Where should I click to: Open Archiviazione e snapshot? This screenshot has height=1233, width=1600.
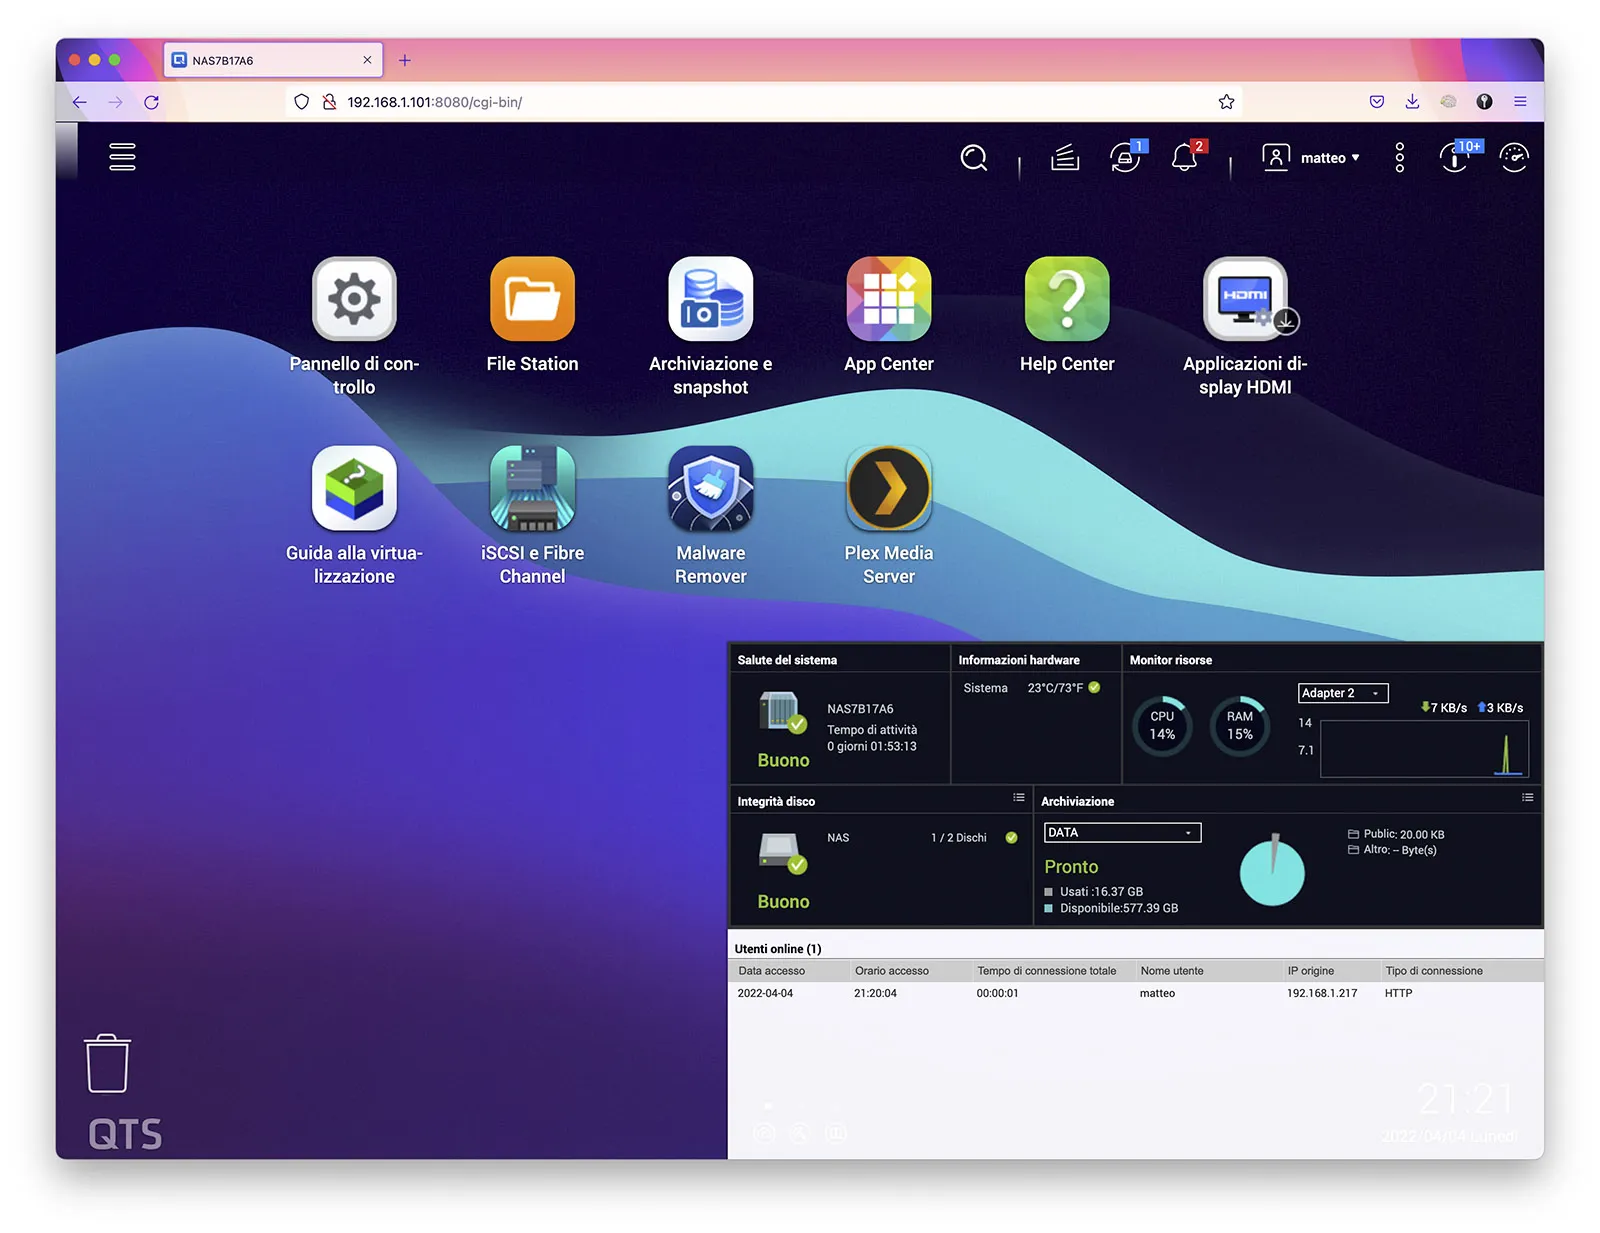[710, 300]
